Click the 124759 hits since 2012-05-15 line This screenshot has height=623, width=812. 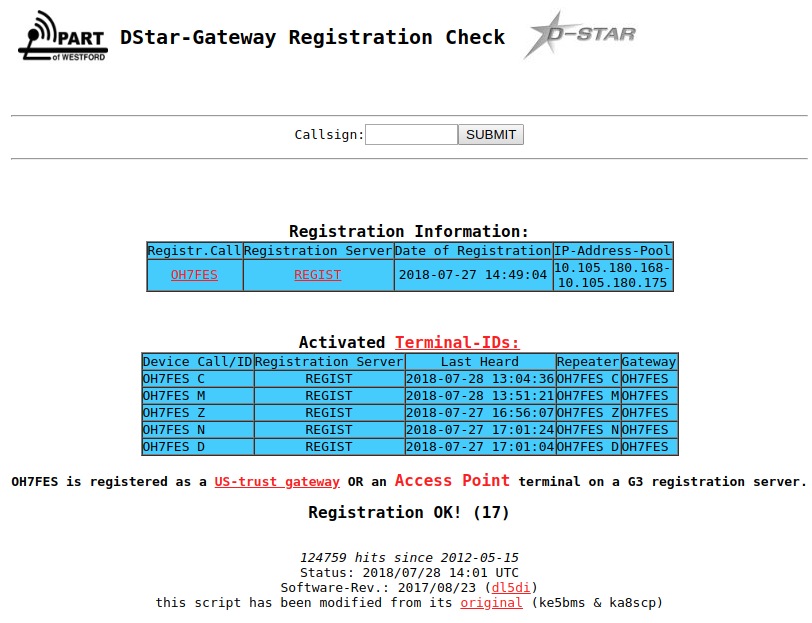(409, 557)
